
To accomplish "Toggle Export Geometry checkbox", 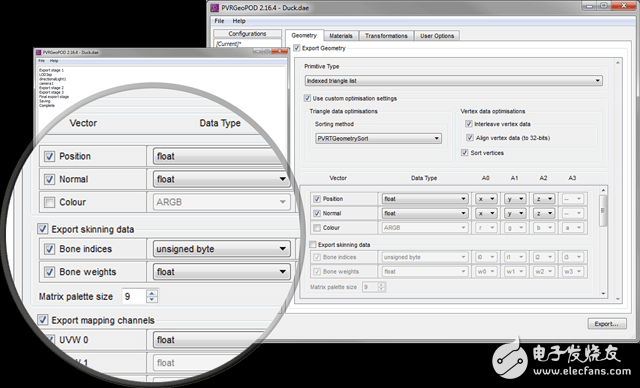I will [x=297, y=48].
